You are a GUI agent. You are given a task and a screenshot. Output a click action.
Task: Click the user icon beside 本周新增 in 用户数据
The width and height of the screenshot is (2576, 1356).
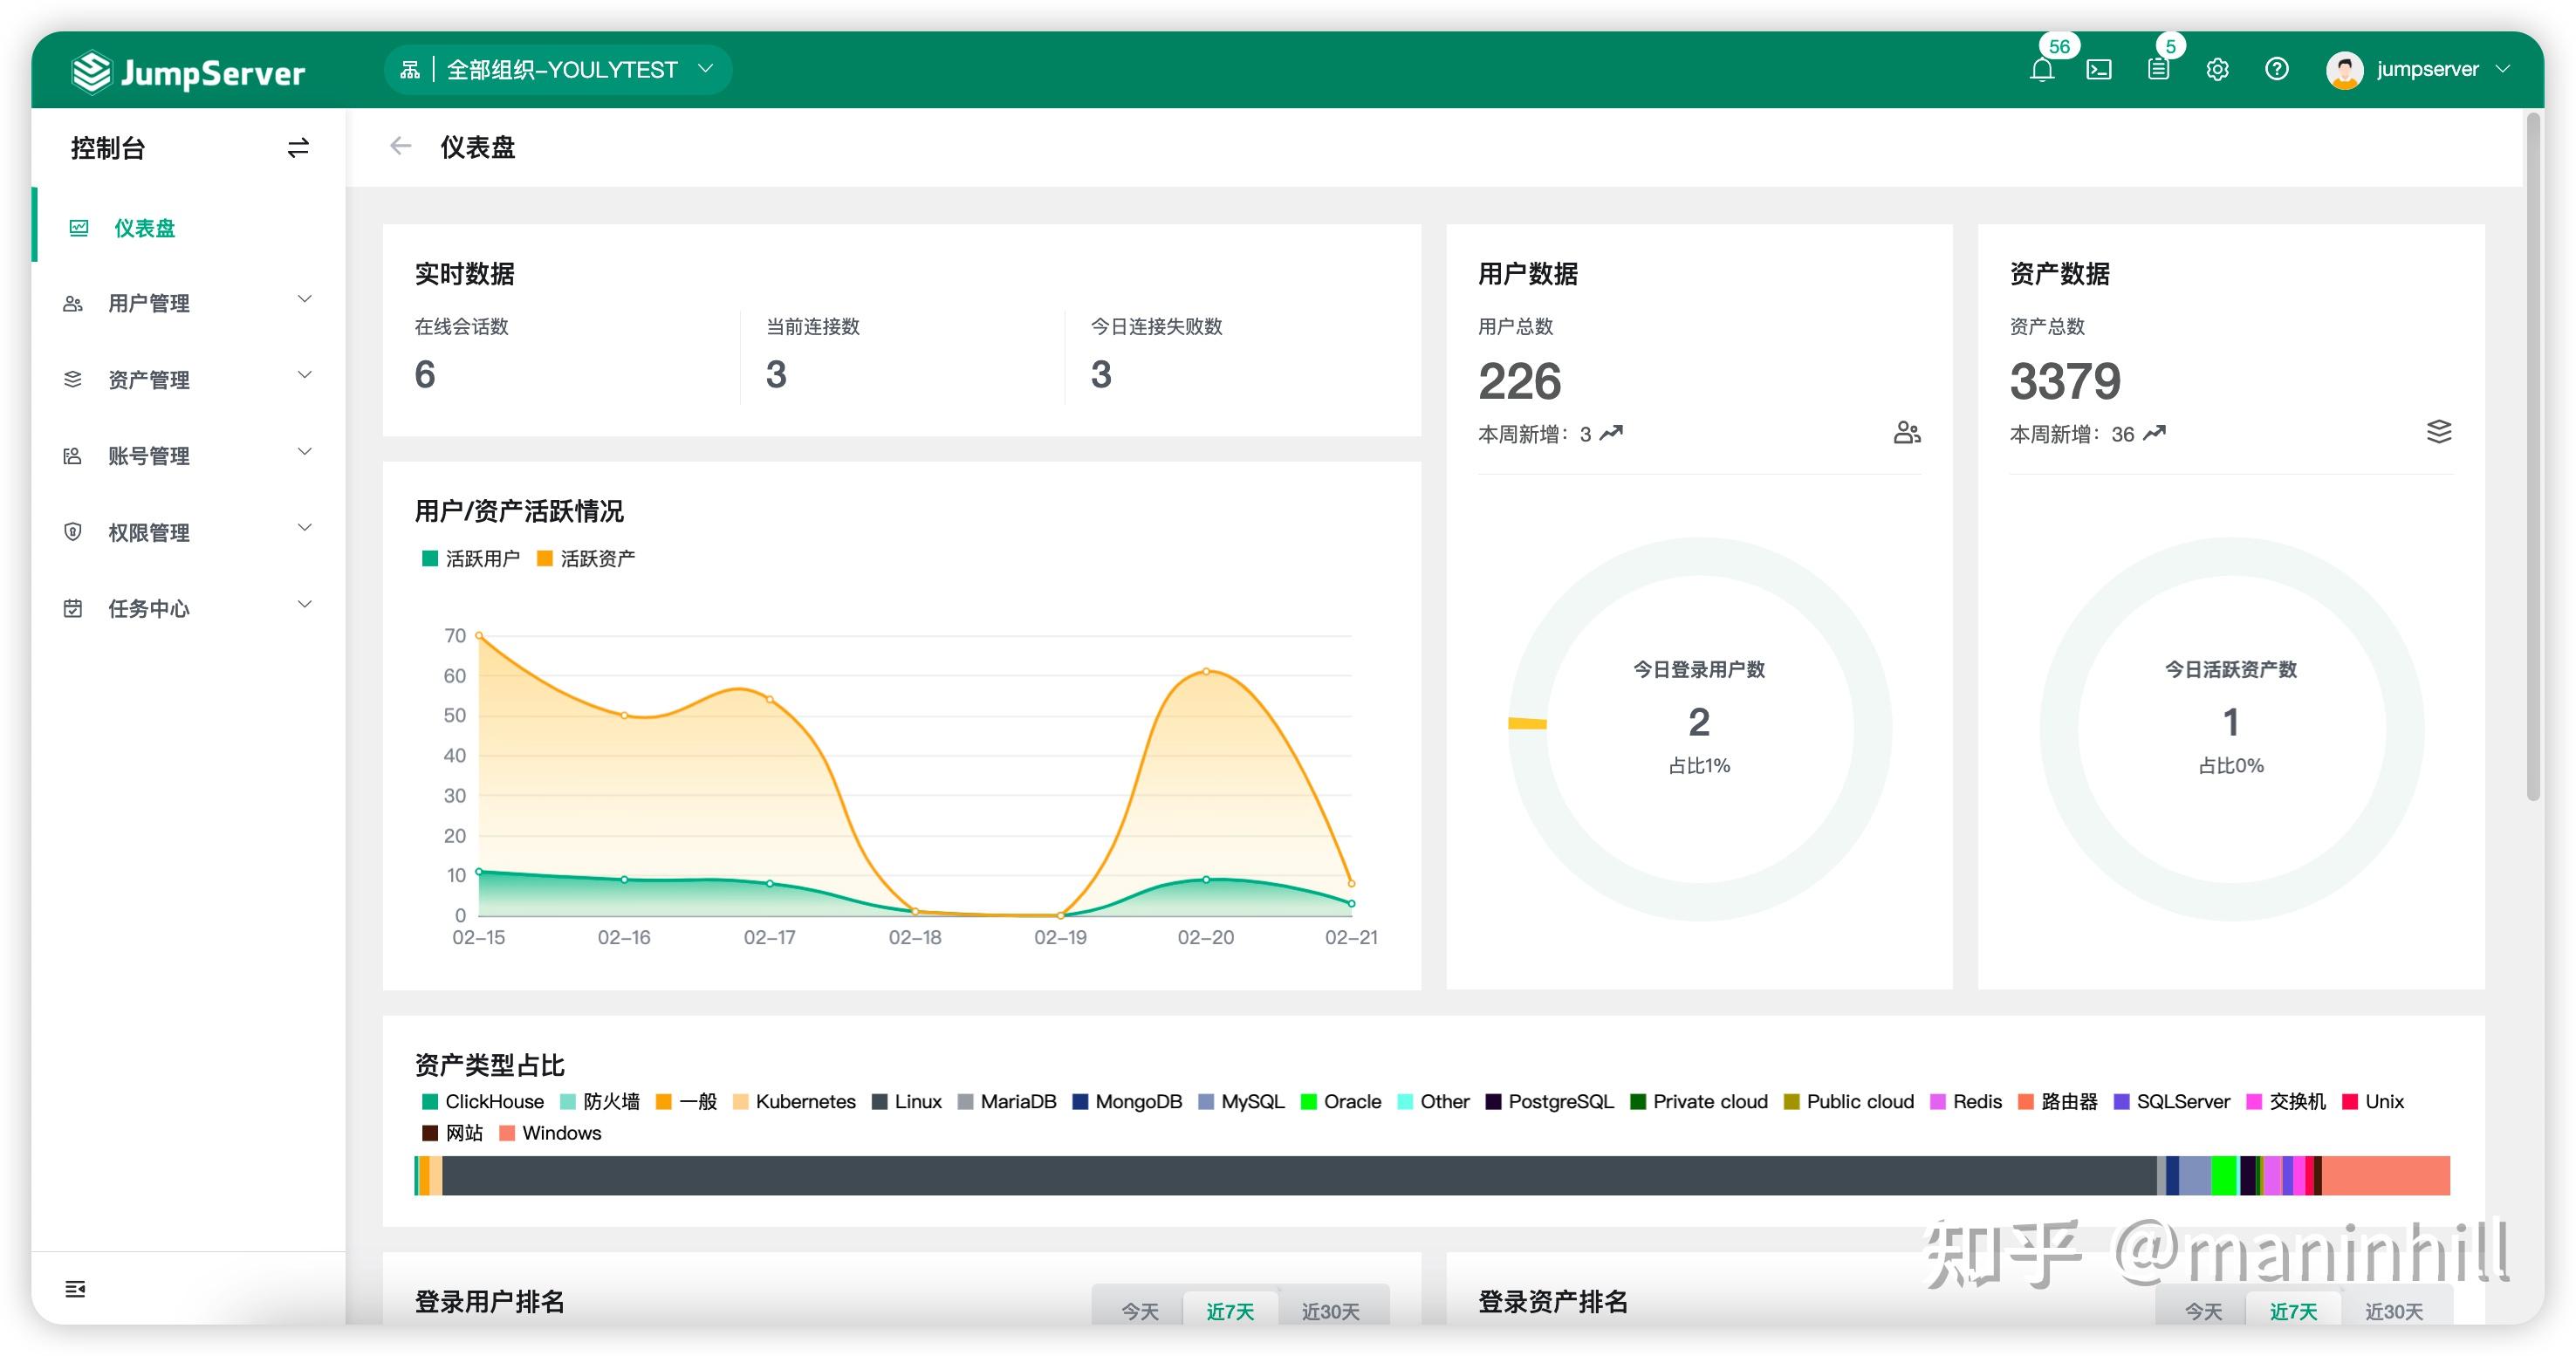[x=1908, y=432]
